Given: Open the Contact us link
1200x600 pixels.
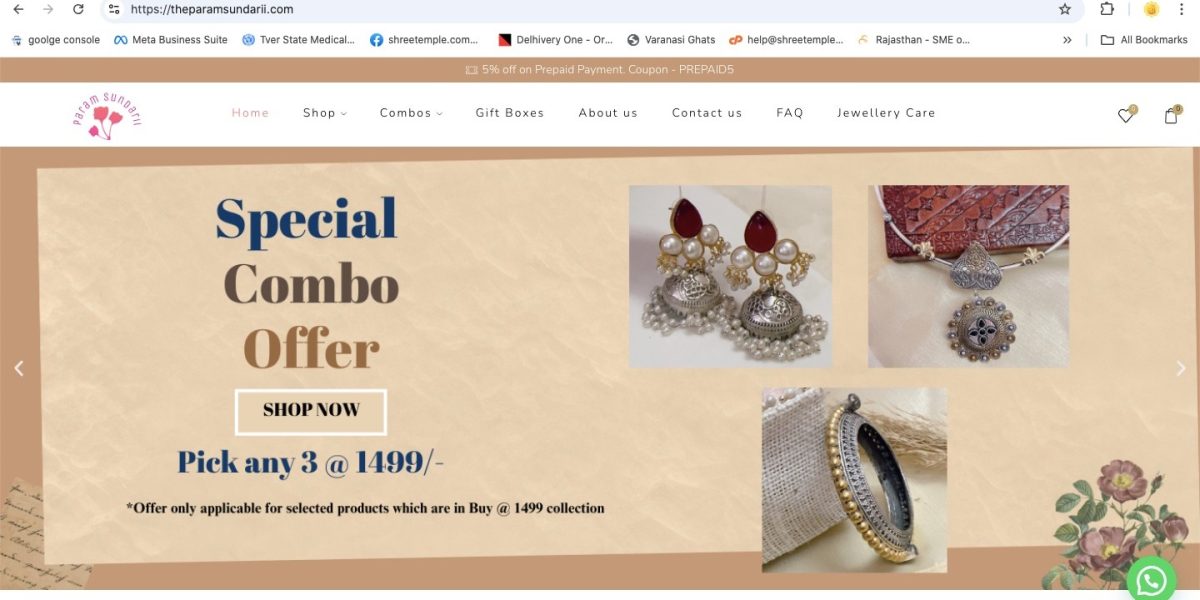Looking at the screenshot, I should click(x=707, y=113).
